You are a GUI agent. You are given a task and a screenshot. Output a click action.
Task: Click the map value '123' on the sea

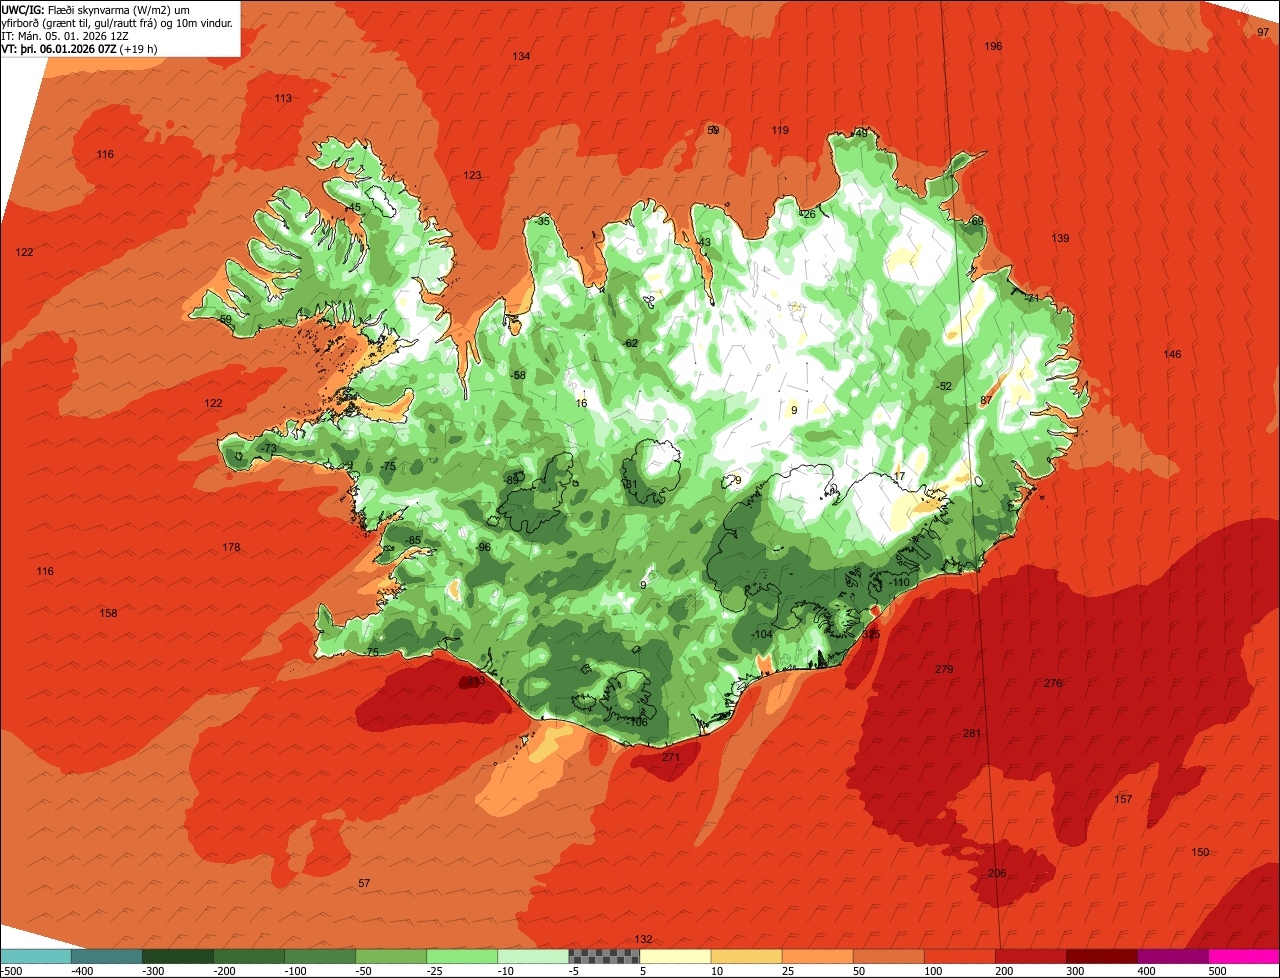[x=472, y=175]
